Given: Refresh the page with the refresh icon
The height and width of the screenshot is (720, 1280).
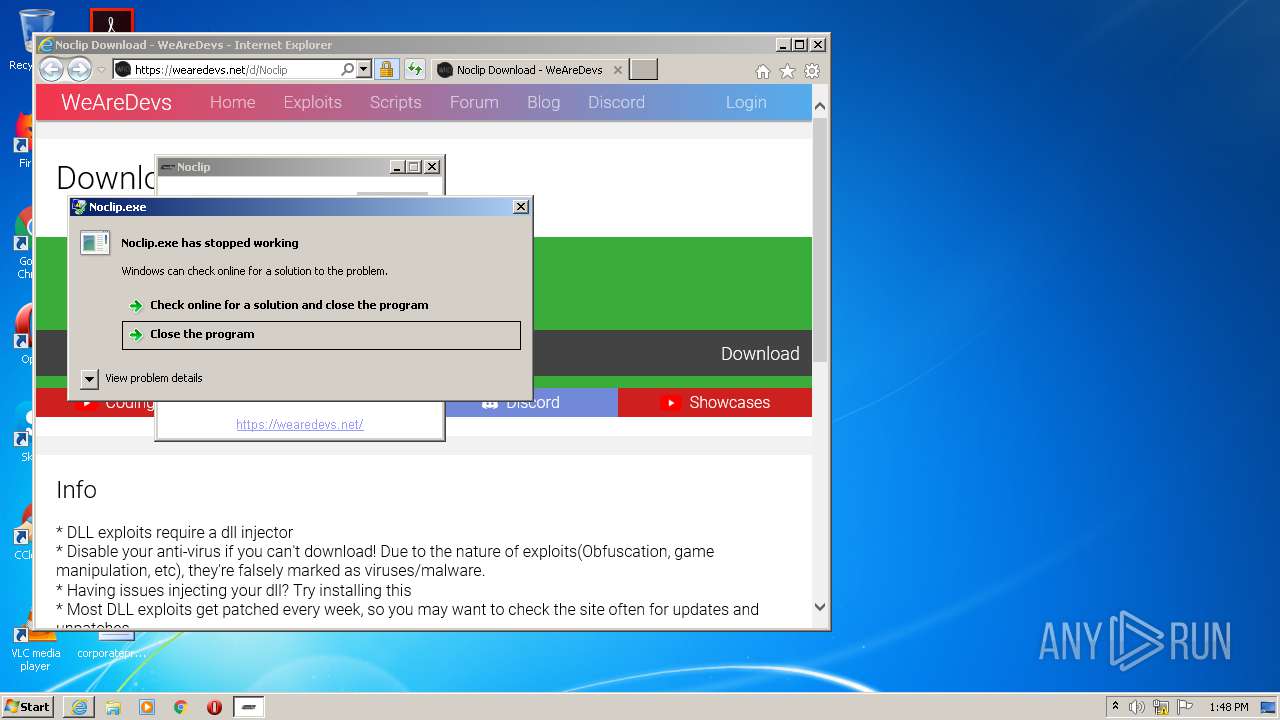Looking at the screenshot, I should [414, 70].
